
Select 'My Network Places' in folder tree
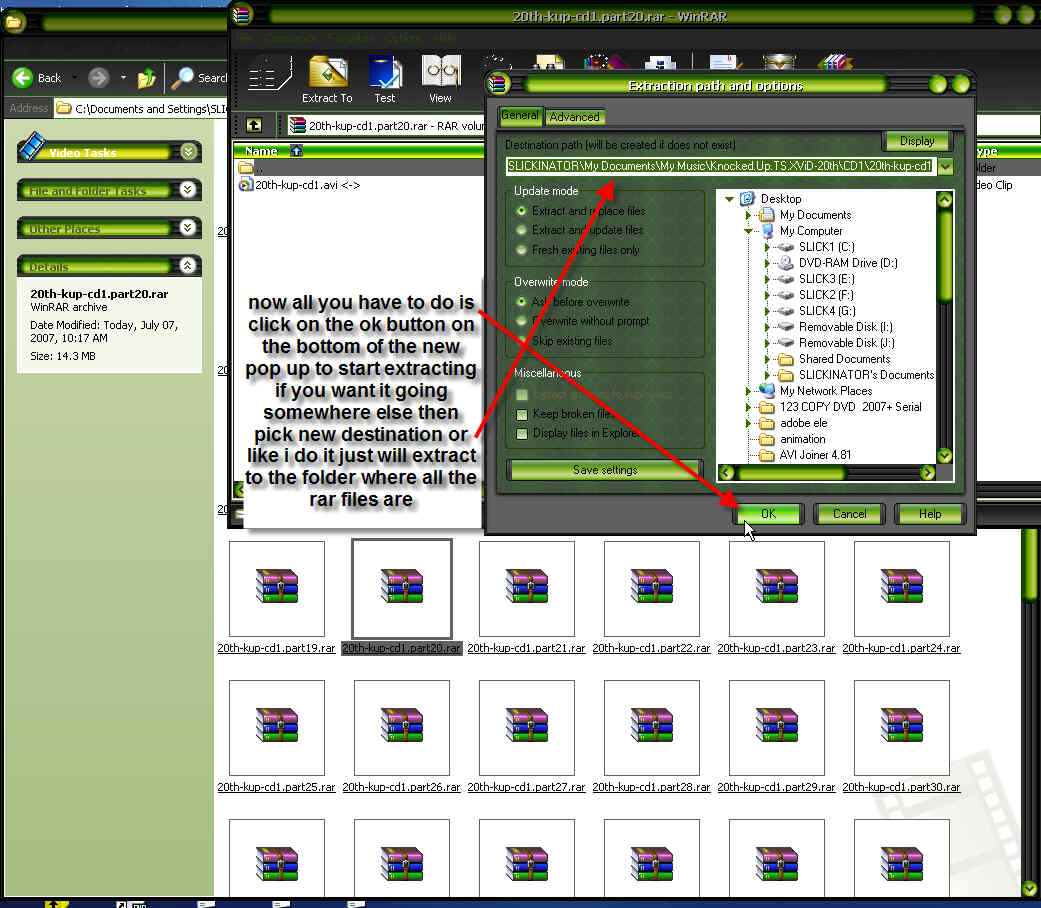[826, 391]
